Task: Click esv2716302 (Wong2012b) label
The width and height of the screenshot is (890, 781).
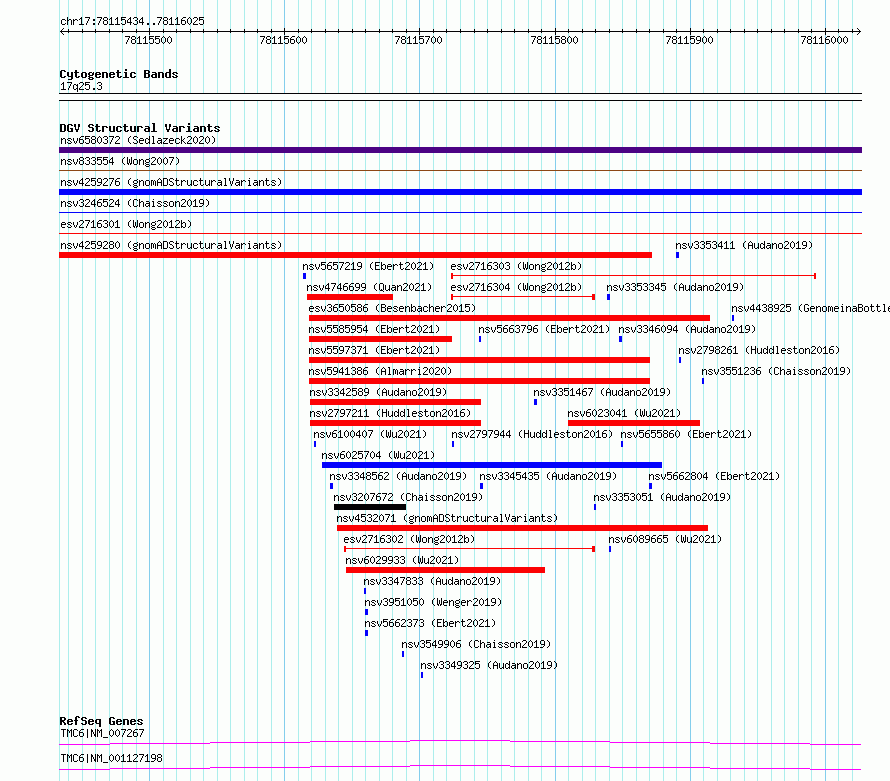Action: pyautogui.click(x=409, y=539)
